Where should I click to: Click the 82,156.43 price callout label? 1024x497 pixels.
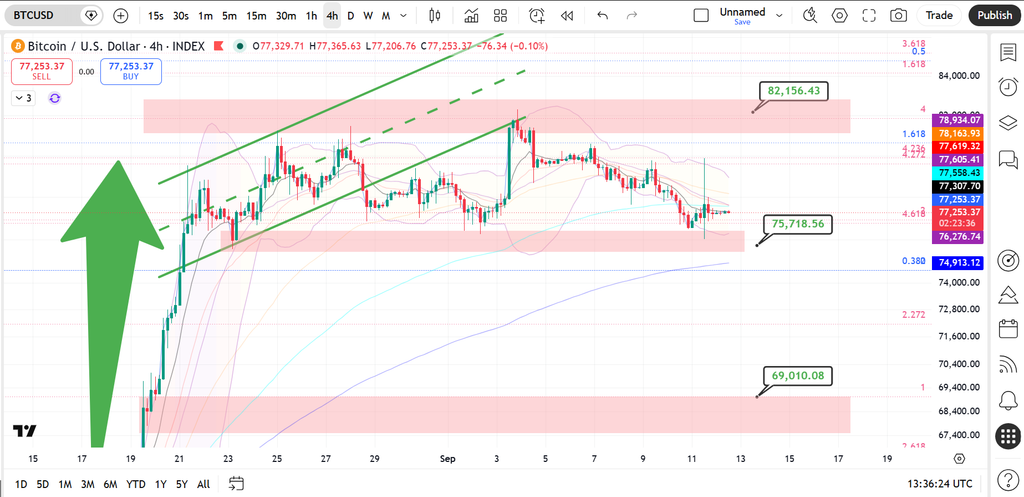pyautogui.click(x=794, y=91)
